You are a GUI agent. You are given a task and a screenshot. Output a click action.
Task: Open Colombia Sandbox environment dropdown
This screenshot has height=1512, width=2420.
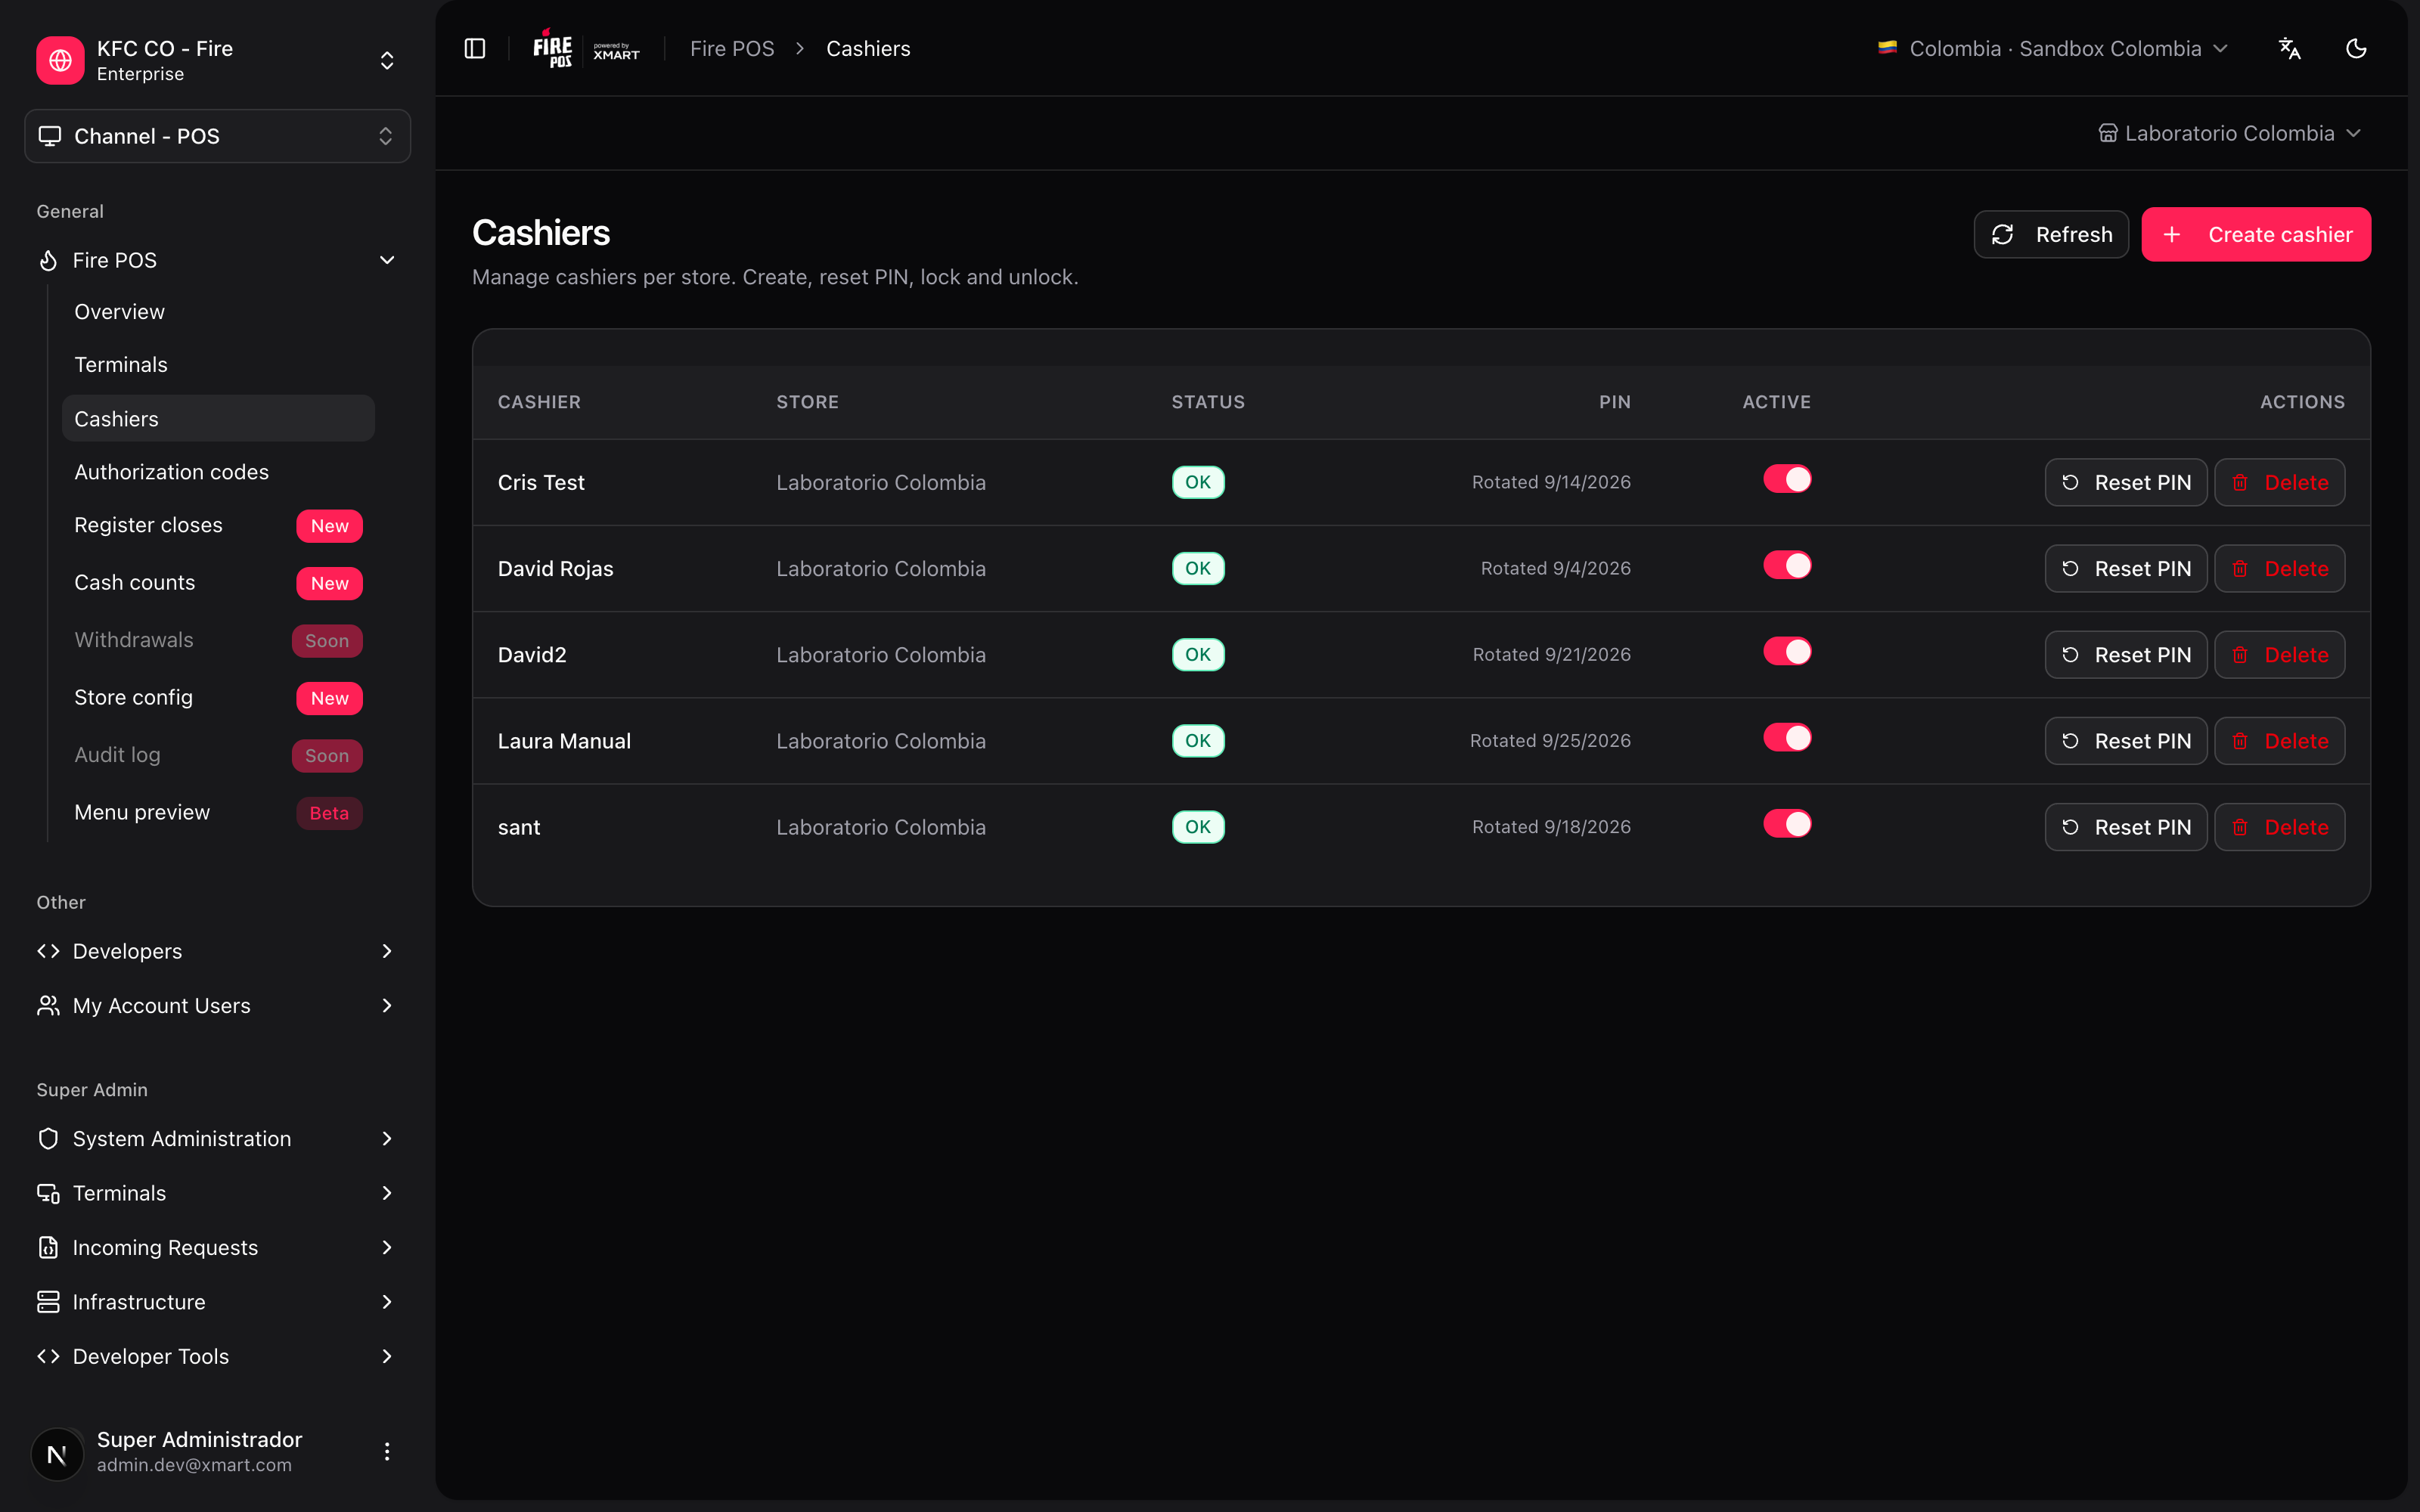pyautogui.click(x=2054, y=48)
